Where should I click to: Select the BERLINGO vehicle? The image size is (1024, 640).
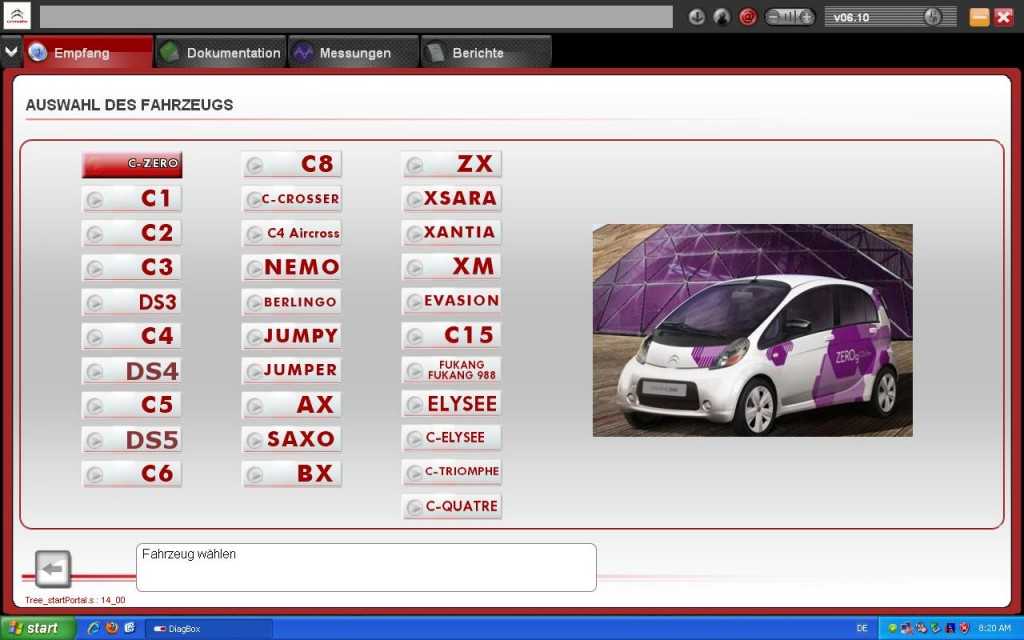tap(292, 302)
